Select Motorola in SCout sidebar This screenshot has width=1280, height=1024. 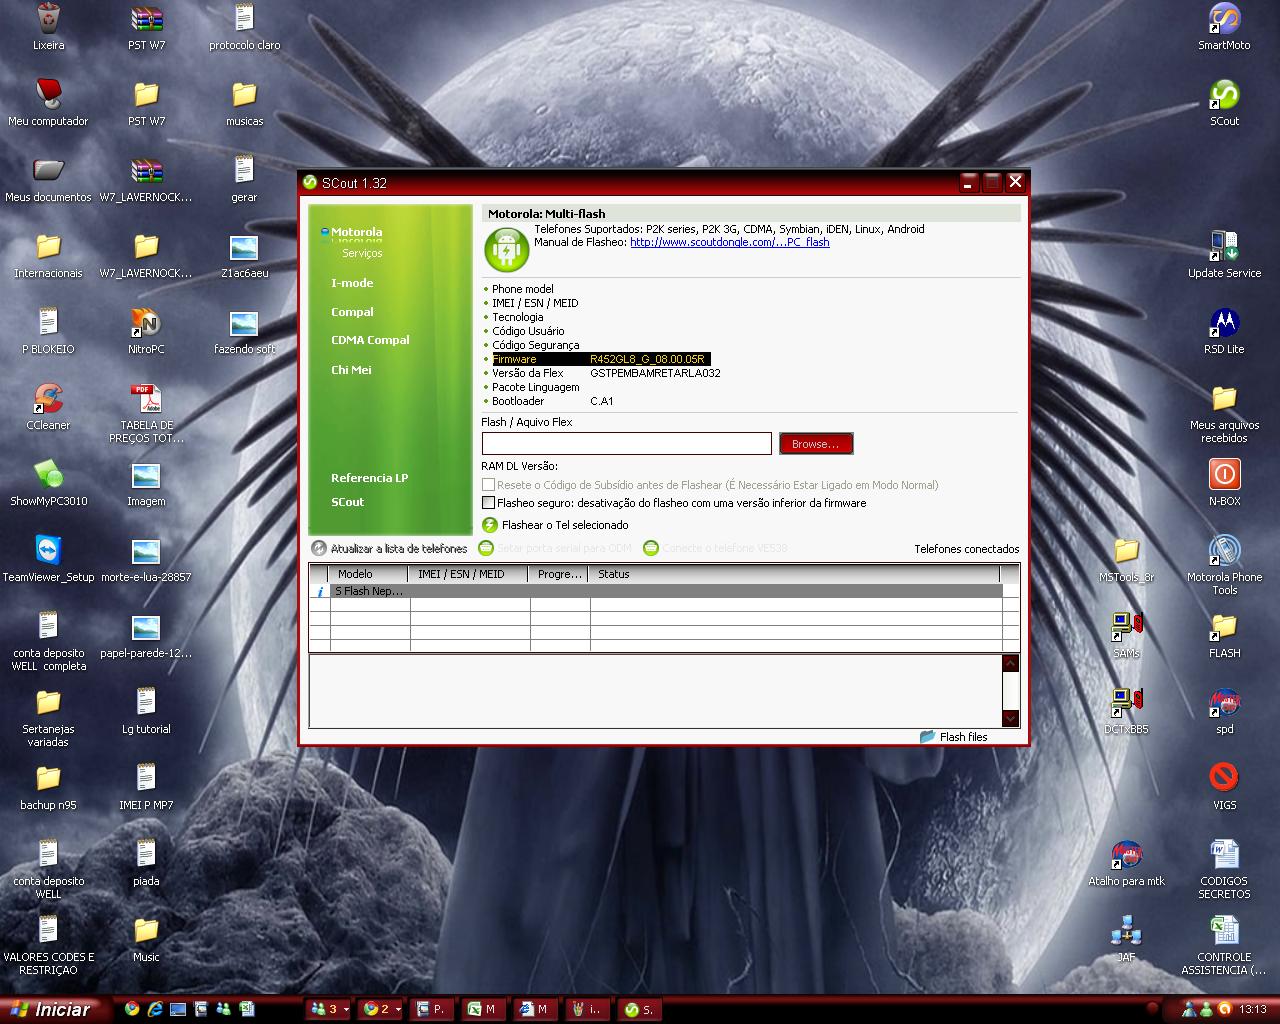point(357,232)
